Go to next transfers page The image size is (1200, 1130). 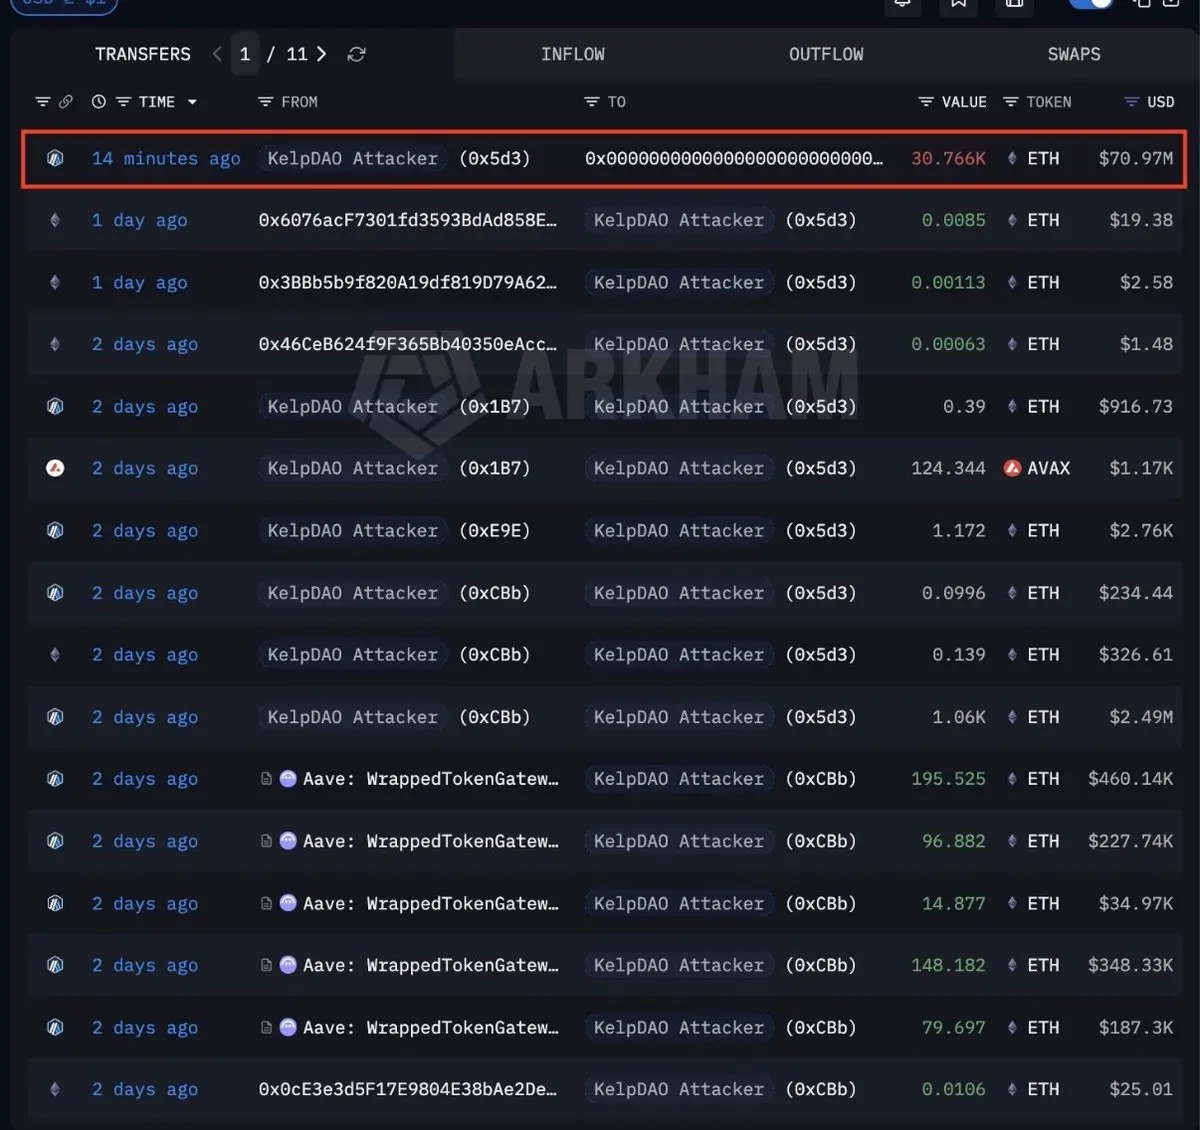click(321, 54)
